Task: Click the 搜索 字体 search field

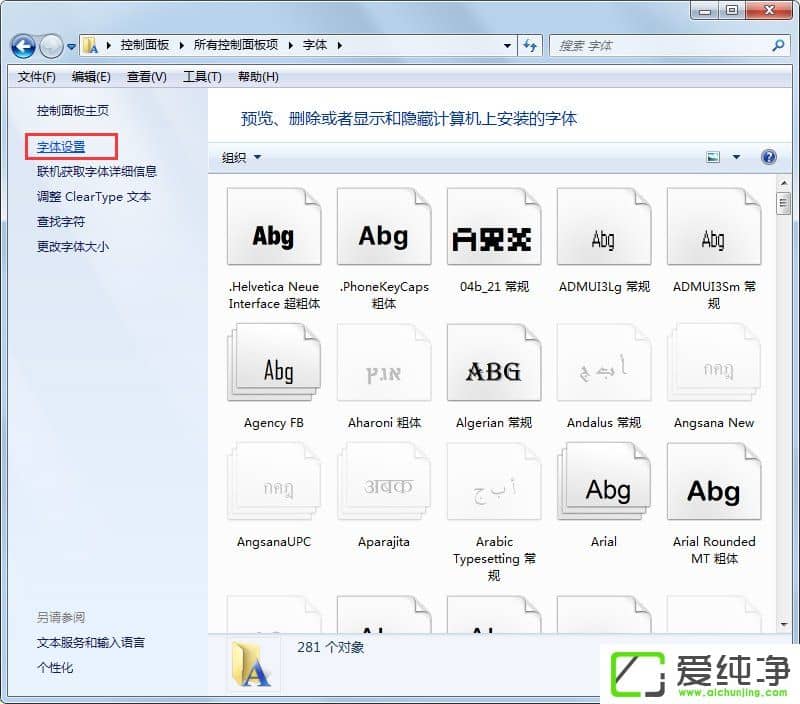Action: [x=660, y=46]
